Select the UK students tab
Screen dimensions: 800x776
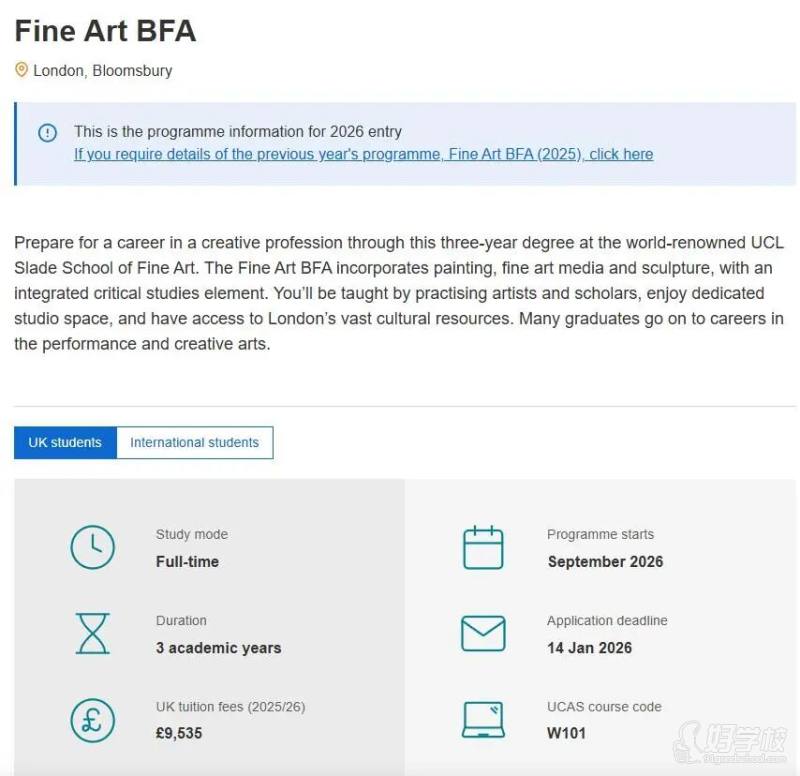[x=65, y=443]
